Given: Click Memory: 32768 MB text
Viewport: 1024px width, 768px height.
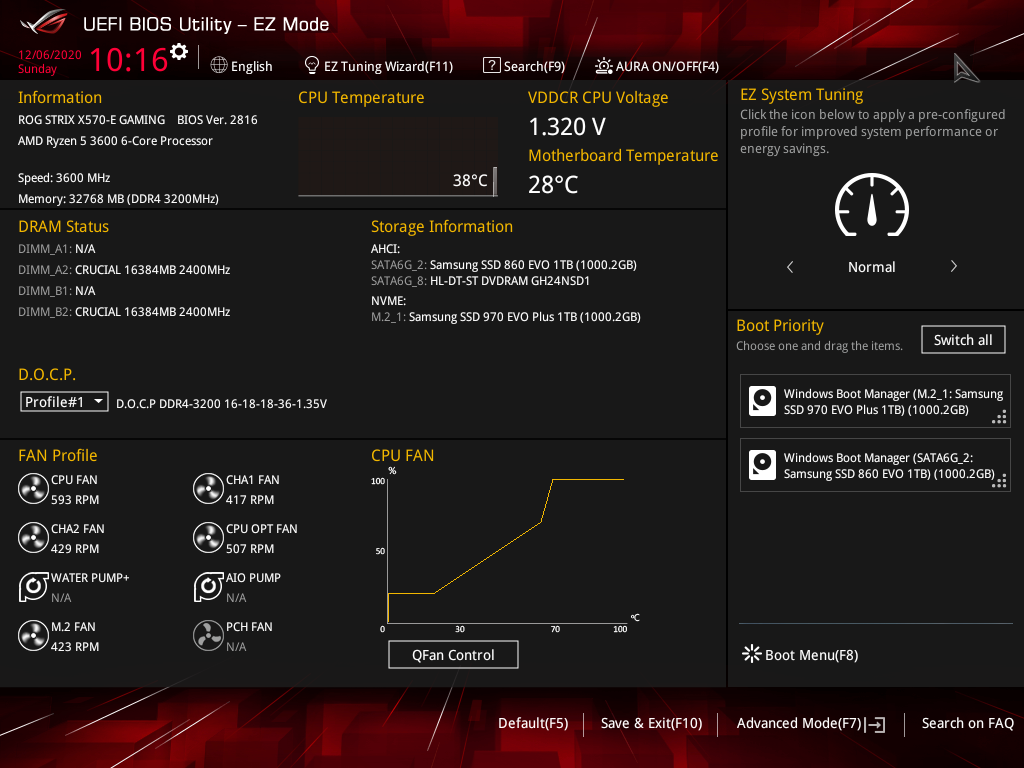Looking at the screenshot, I should [x=118, y=199].
